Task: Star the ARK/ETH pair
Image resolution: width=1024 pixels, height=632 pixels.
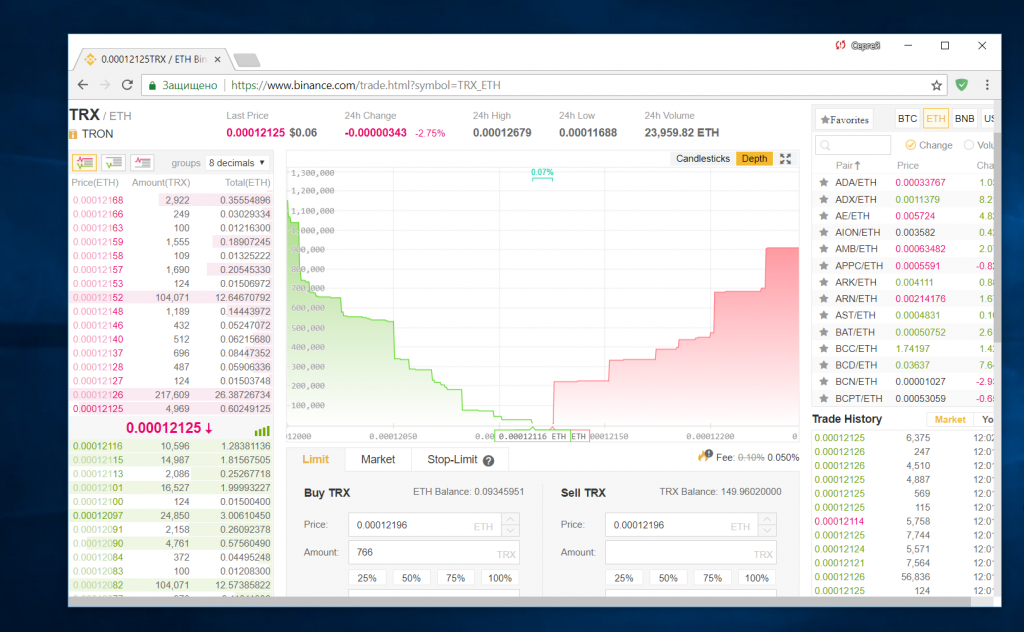Action: coord(824,282)
